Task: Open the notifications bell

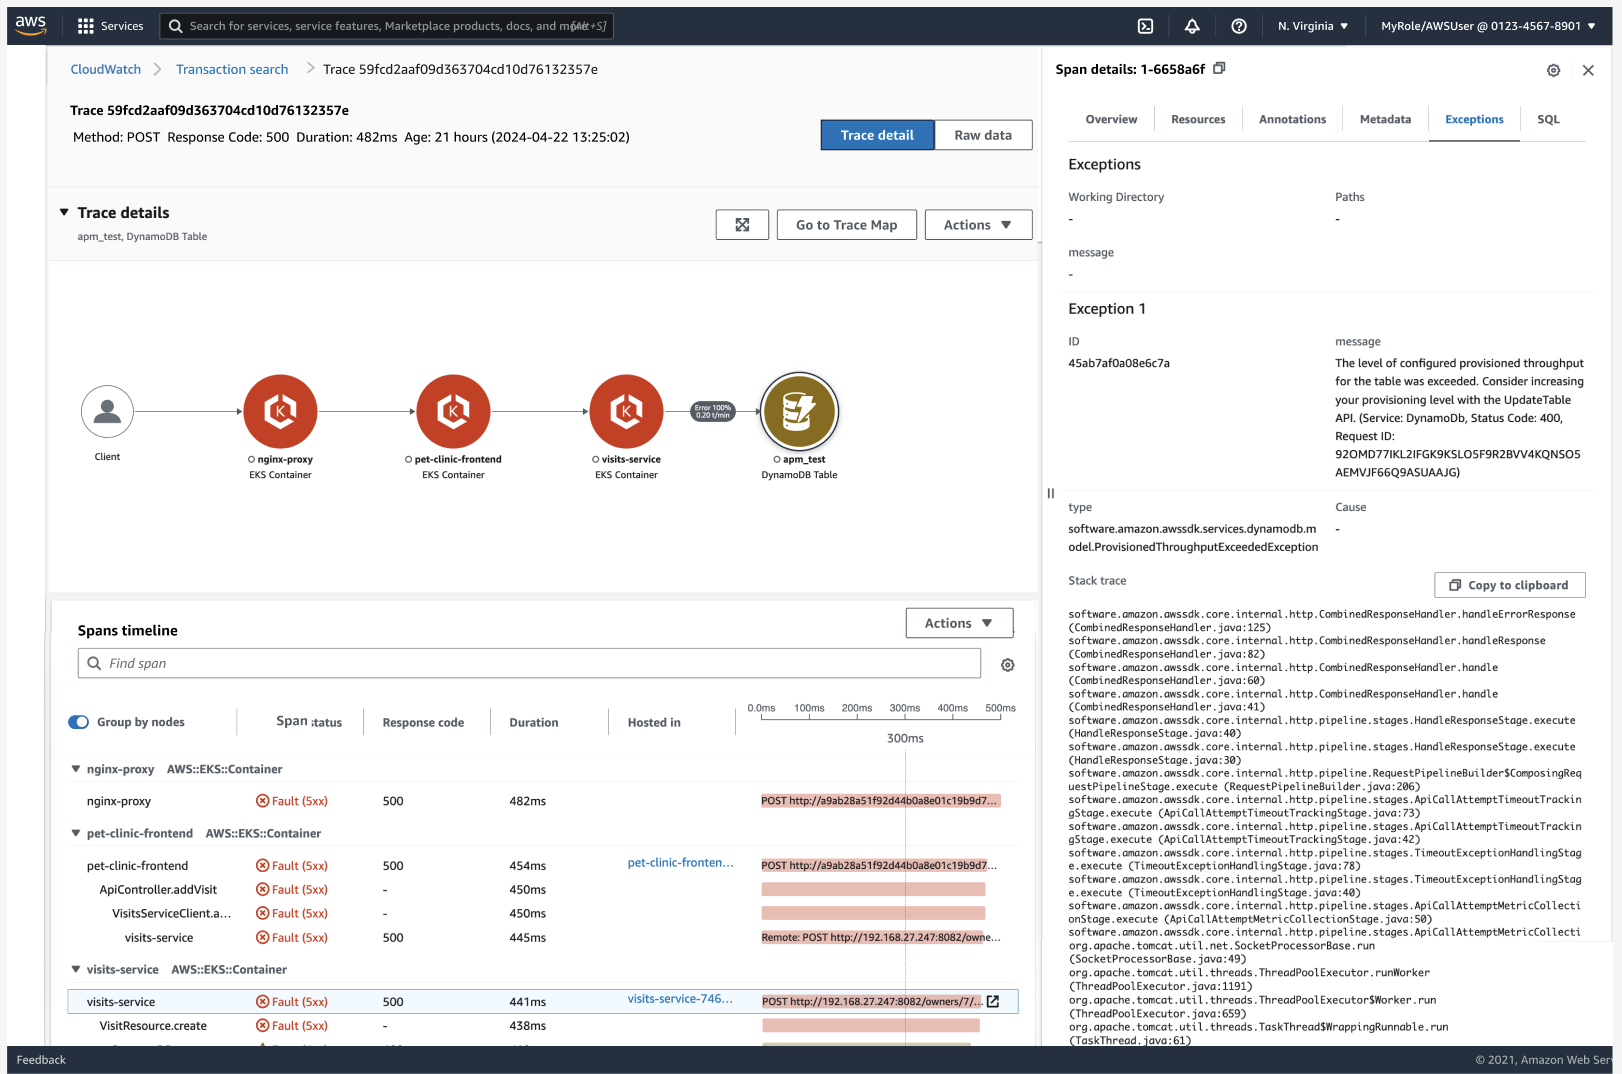Action: [x=1192, y=26]
